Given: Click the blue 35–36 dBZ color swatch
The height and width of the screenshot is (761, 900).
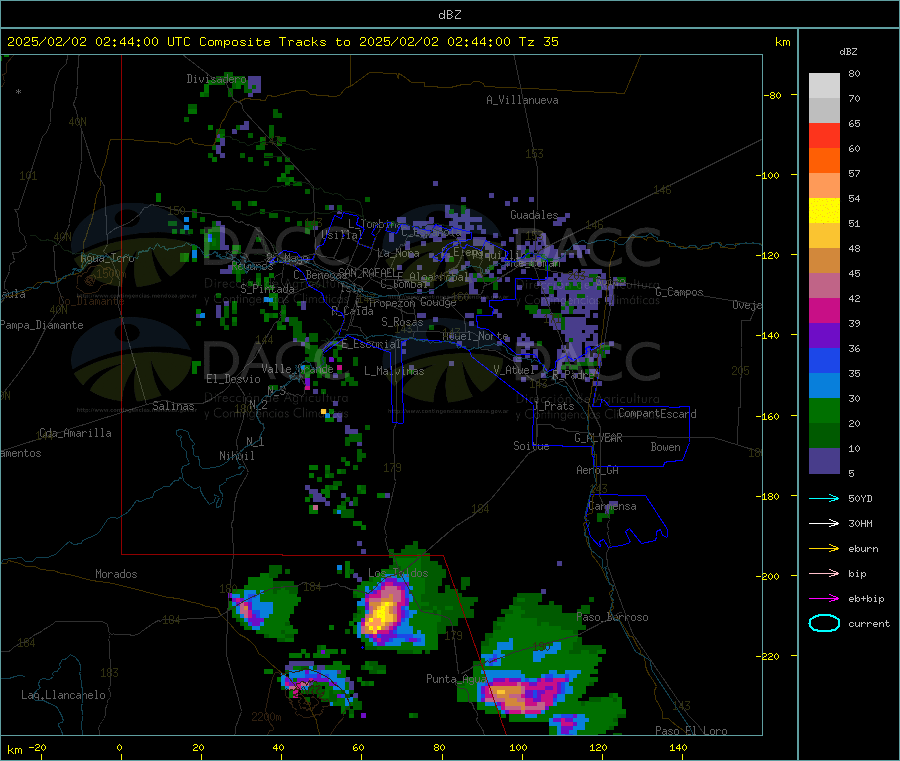Looking at the screenshot, I should click(824, 360).
